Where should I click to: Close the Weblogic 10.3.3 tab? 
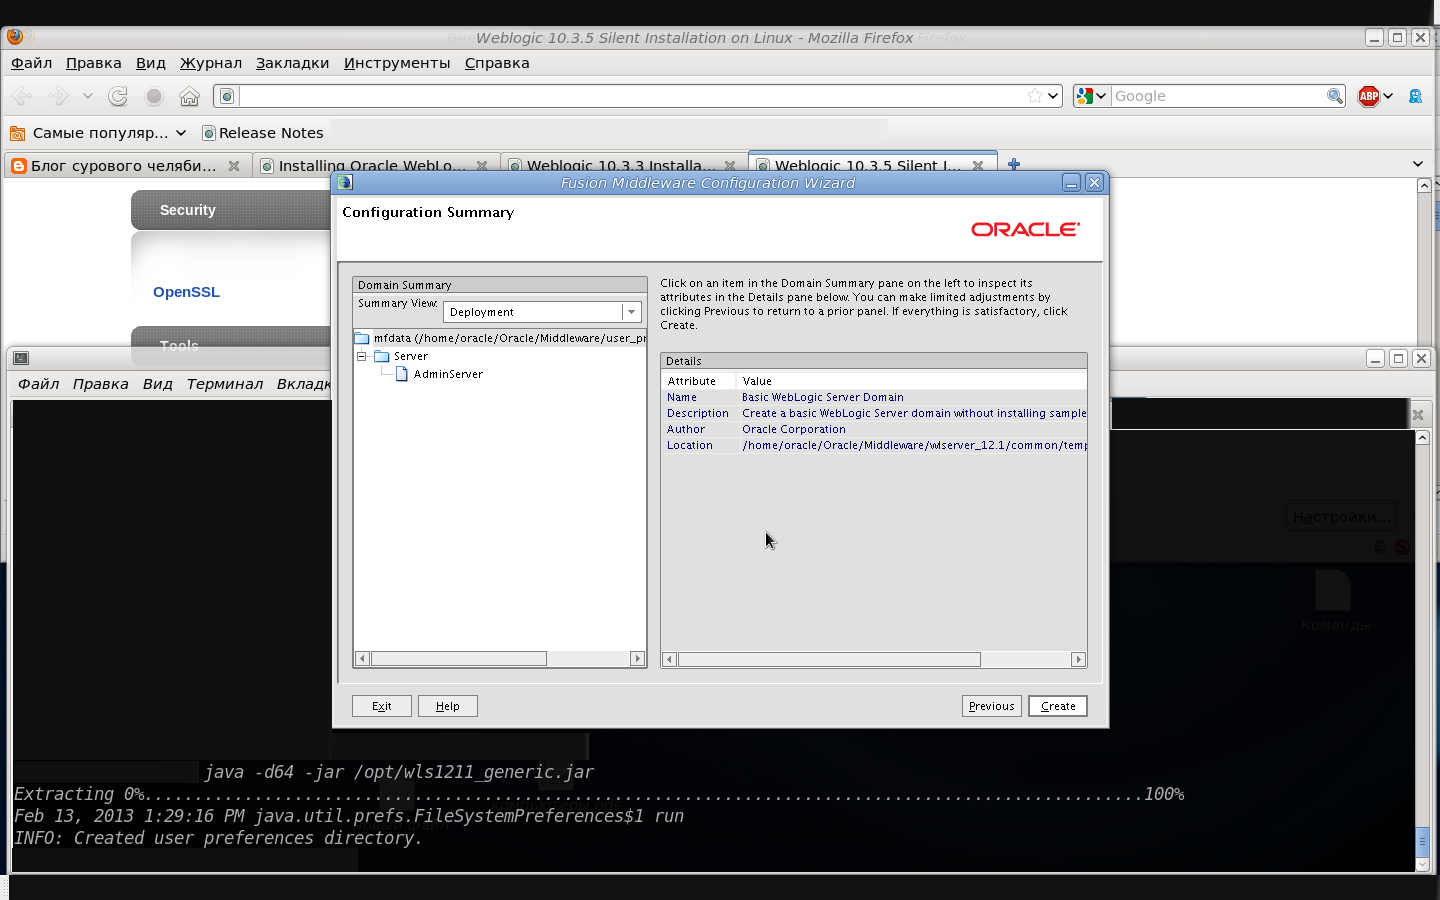click(x=730, y=166)
